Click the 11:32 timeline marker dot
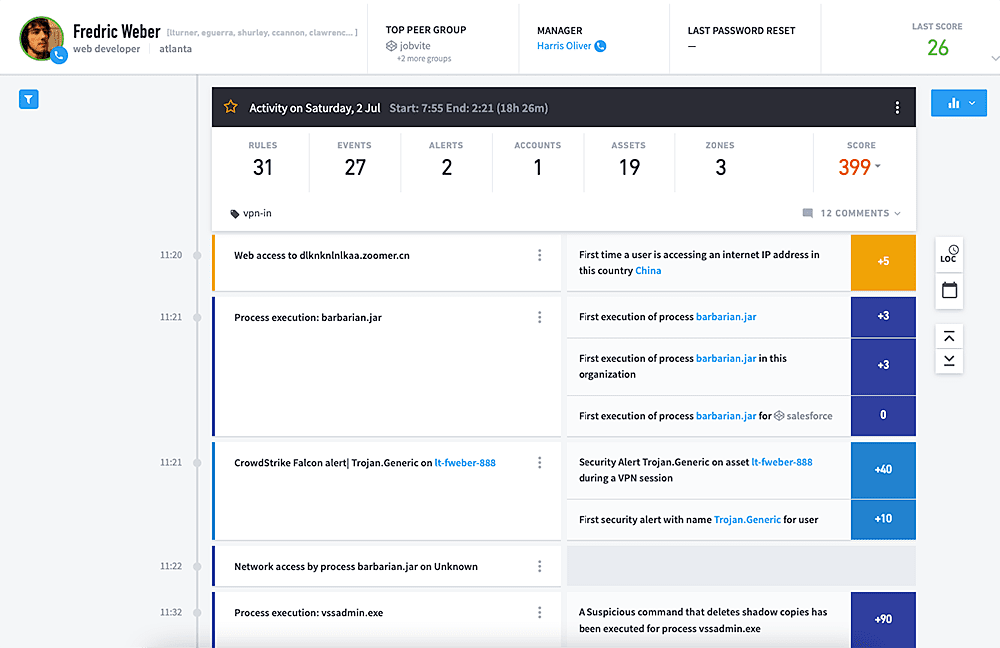 coord(197,612)
